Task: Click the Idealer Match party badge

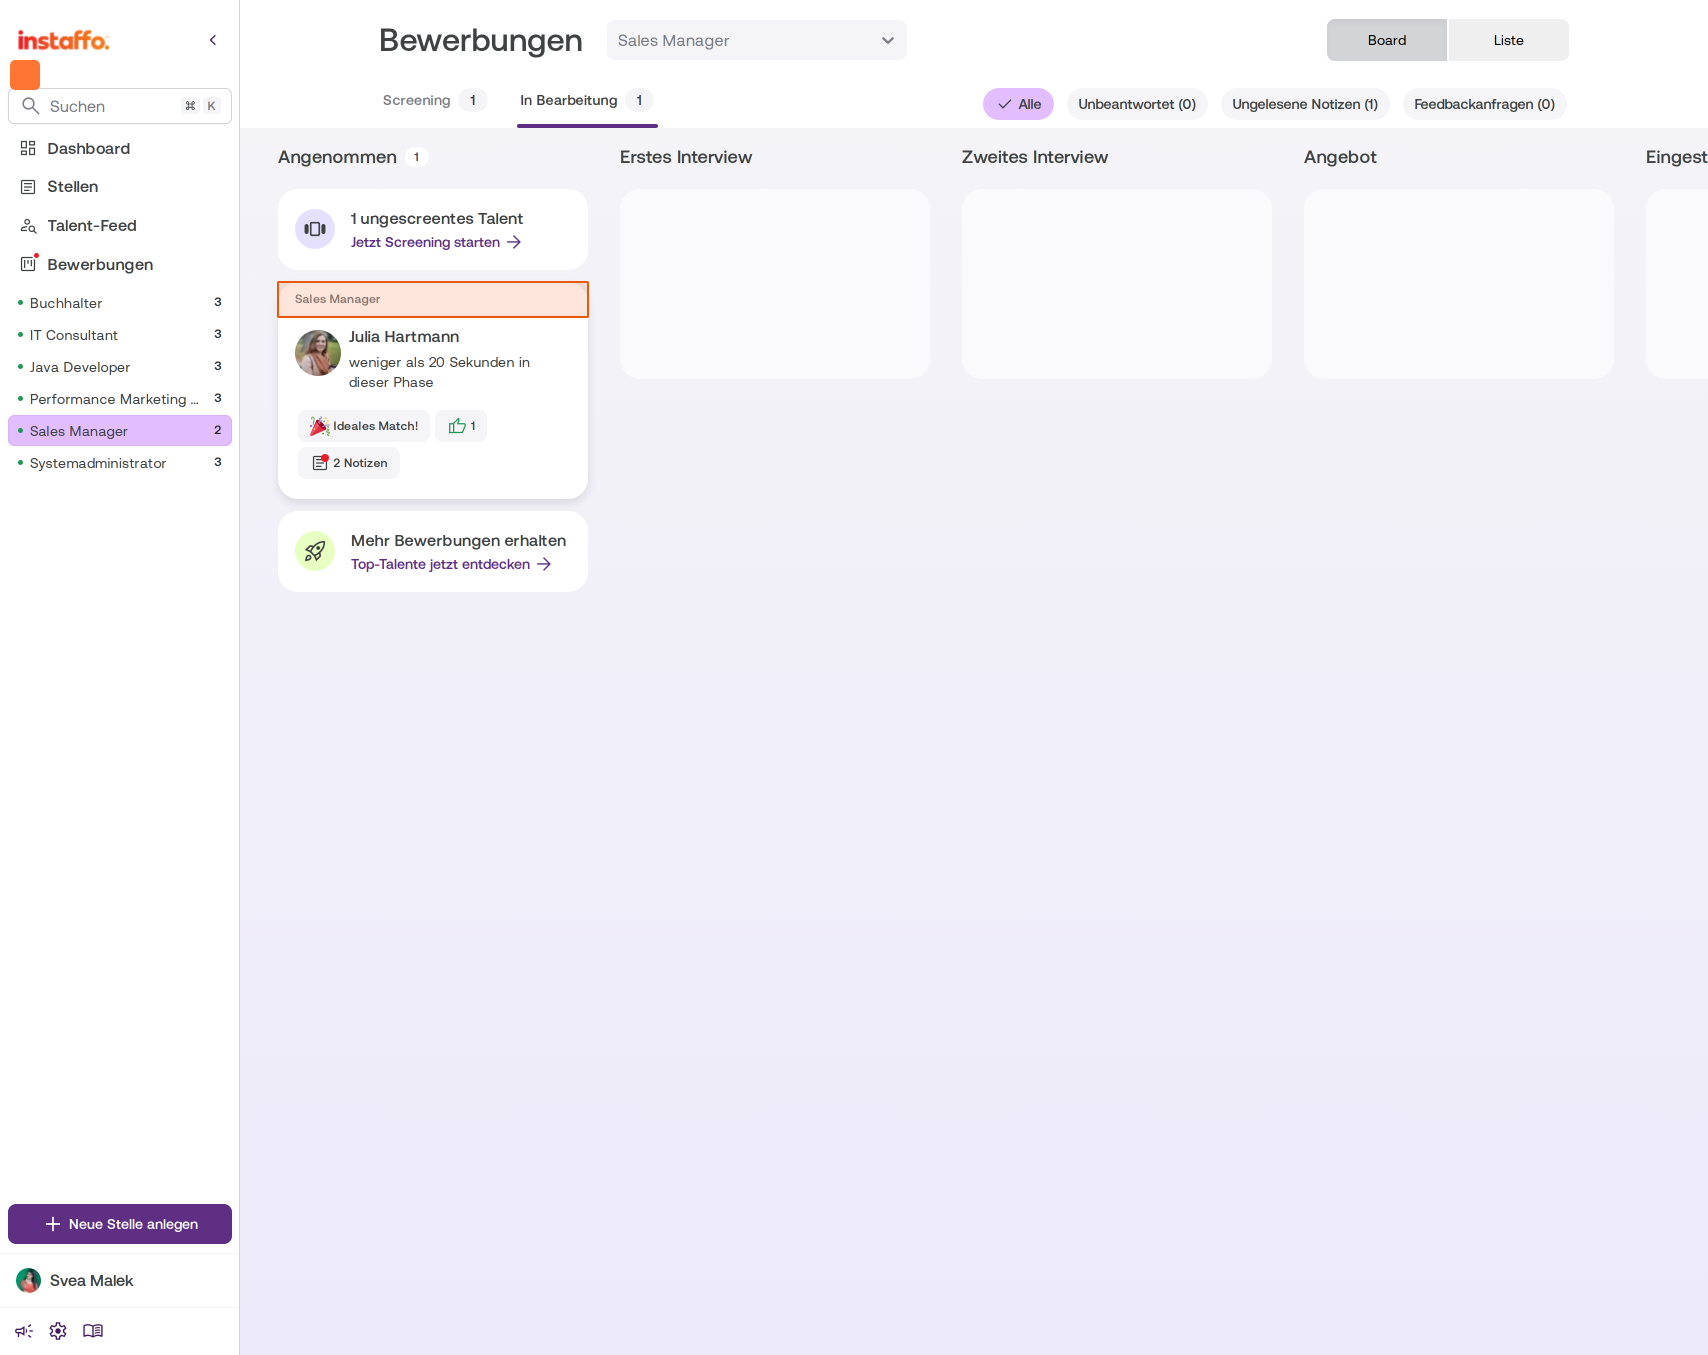Action: (x=364, y=426)
